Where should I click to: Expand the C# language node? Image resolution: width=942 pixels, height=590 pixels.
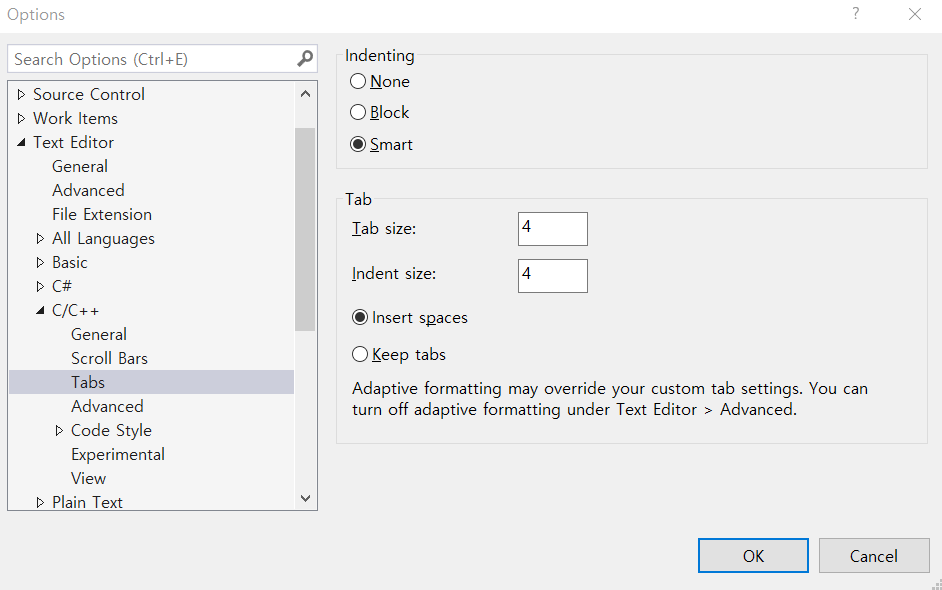[x=40, y=287]
